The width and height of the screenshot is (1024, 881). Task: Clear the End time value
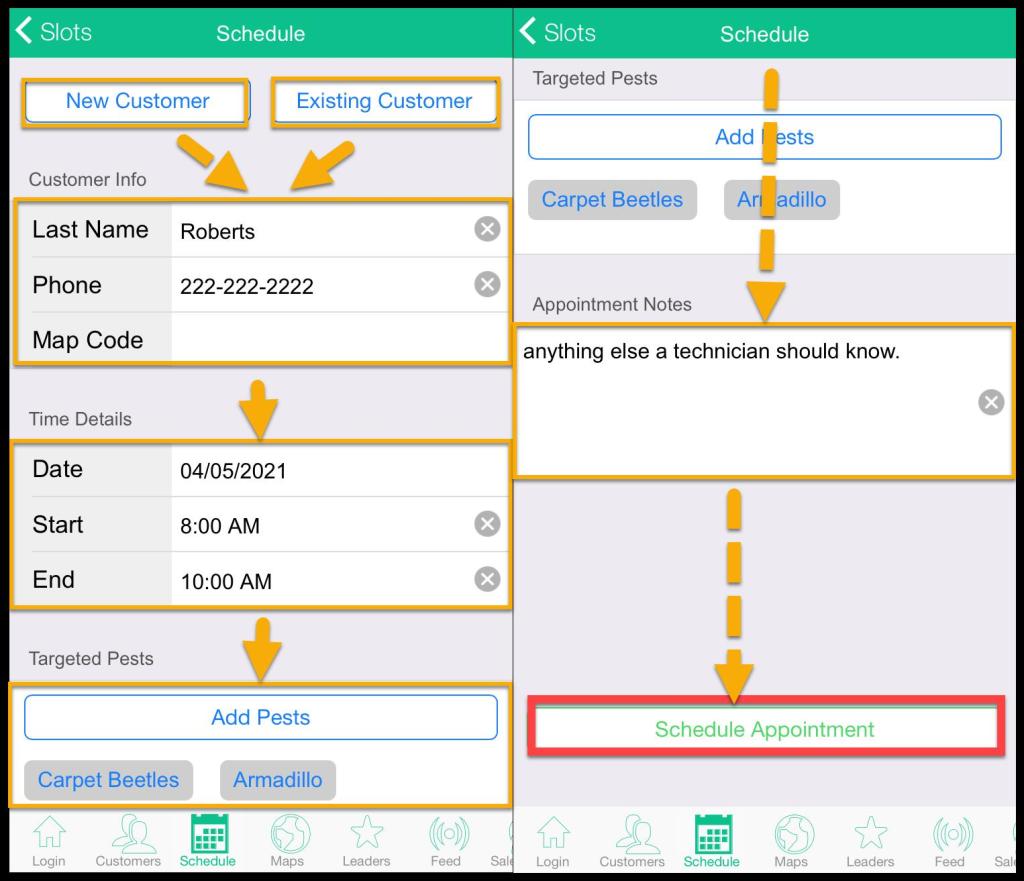[x=486, y=580]
